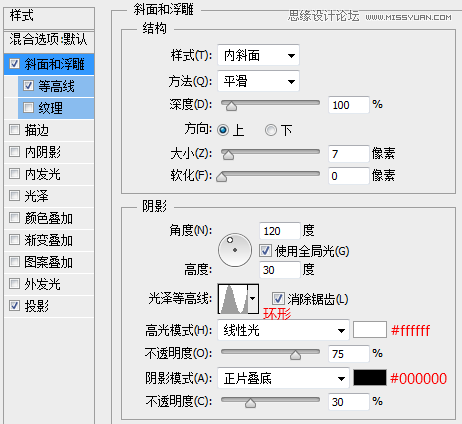
Task: Click the shadow 不透明度(C) slider handle
Action: tap(250, 403)
